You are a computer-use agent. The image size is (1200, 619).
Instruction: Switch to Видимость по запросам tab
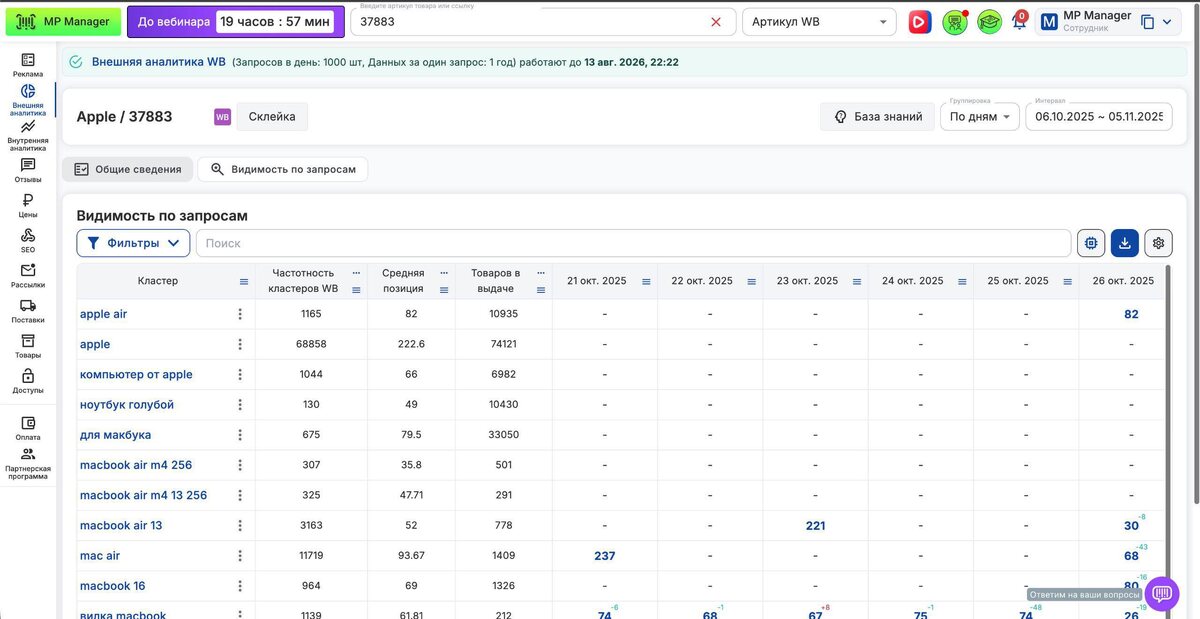tap(283, 170)
